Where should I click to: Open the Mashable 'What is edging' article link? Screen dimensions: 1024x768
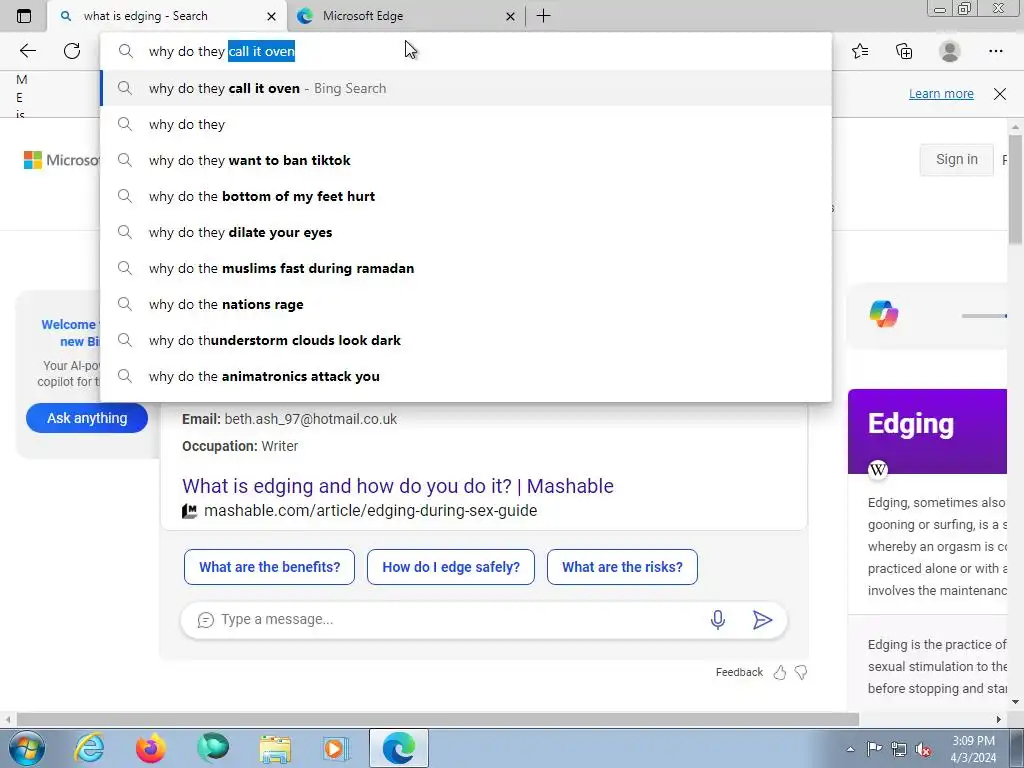398,486
